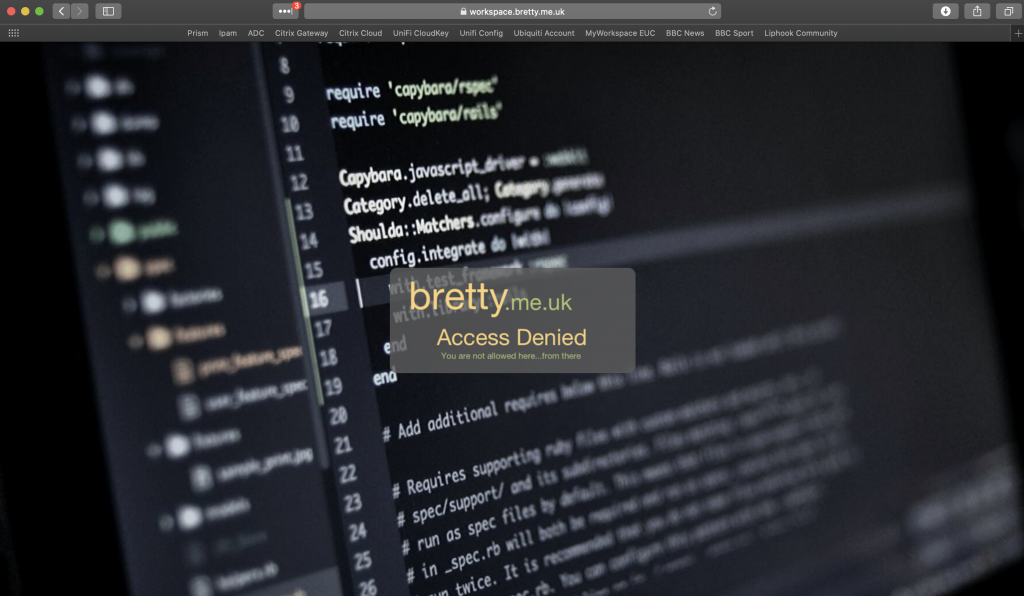Open the extension button with red badge
Viewport: 1024px width, 596px height.
(286, 11)
